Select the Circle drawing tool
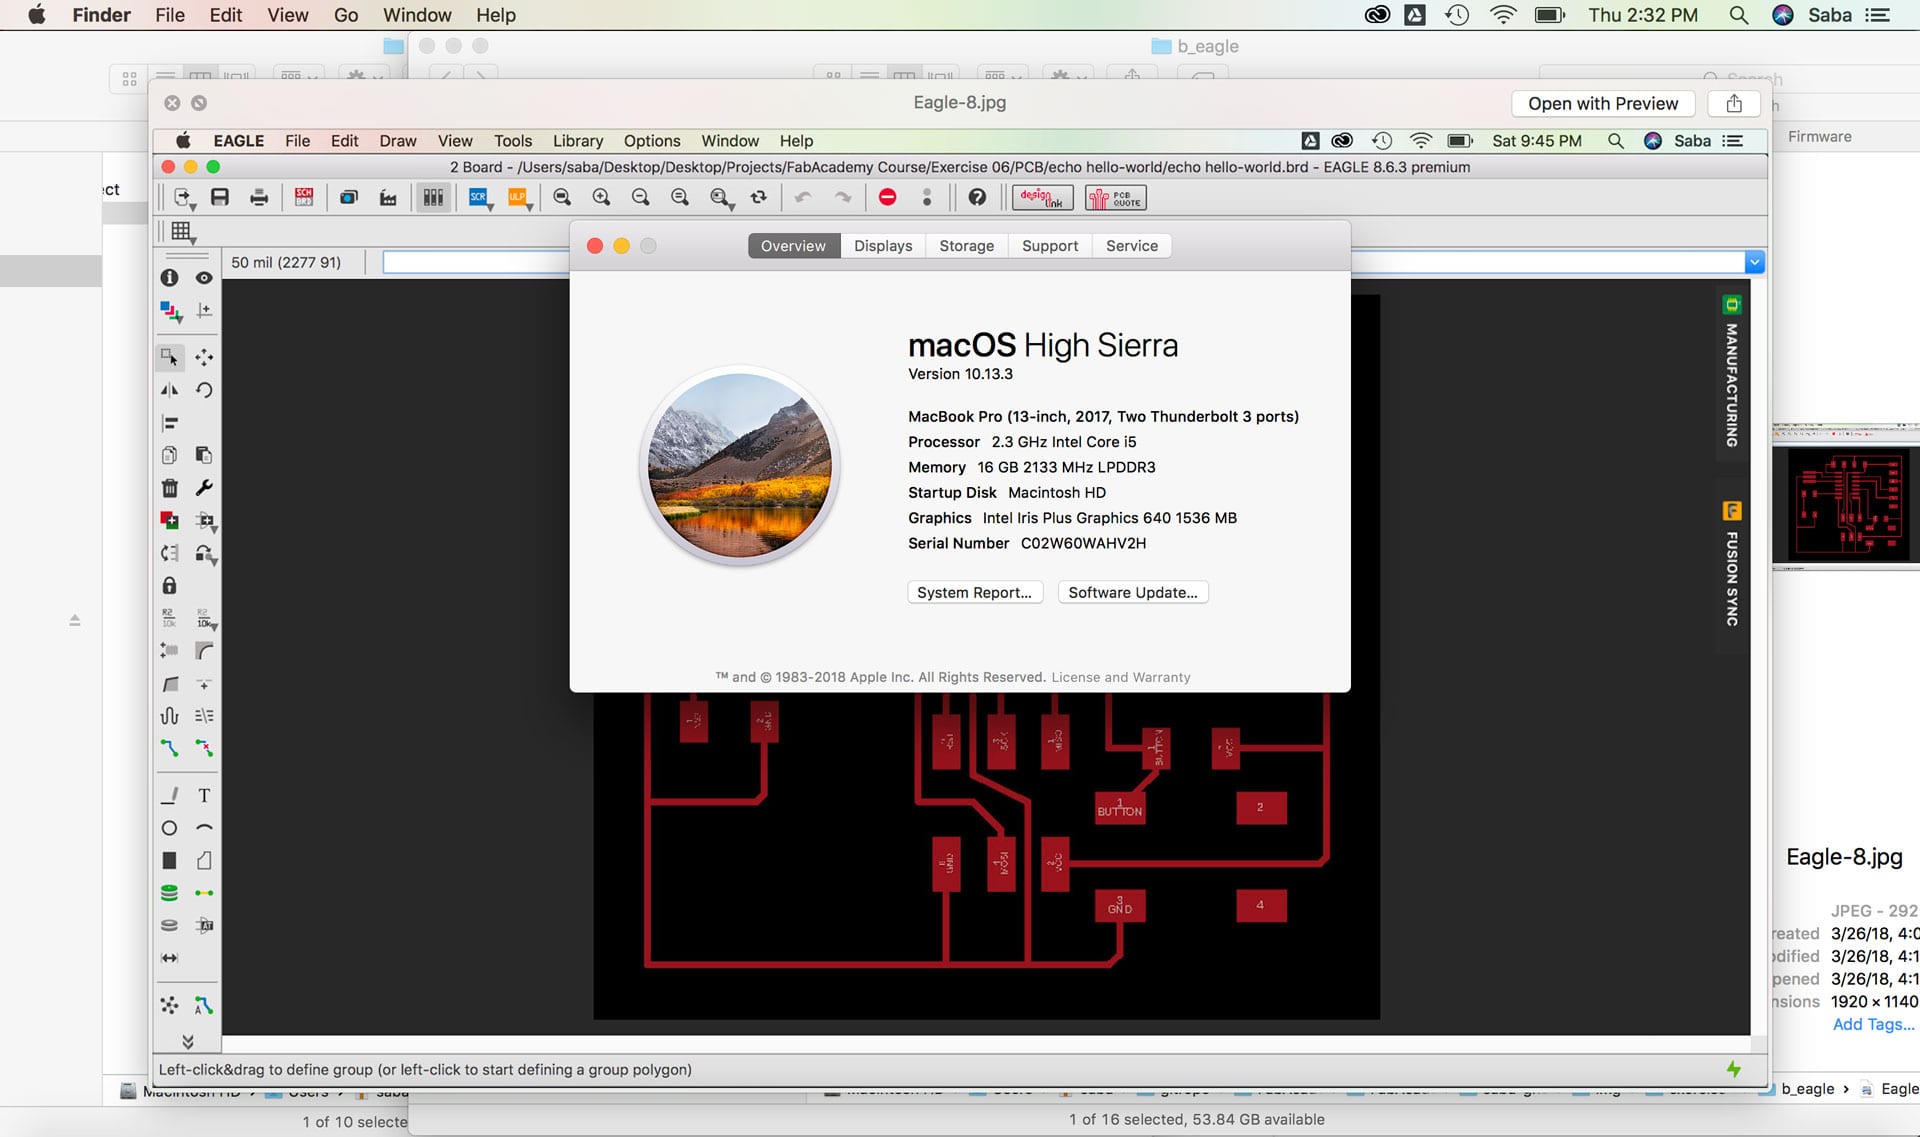 169,828
